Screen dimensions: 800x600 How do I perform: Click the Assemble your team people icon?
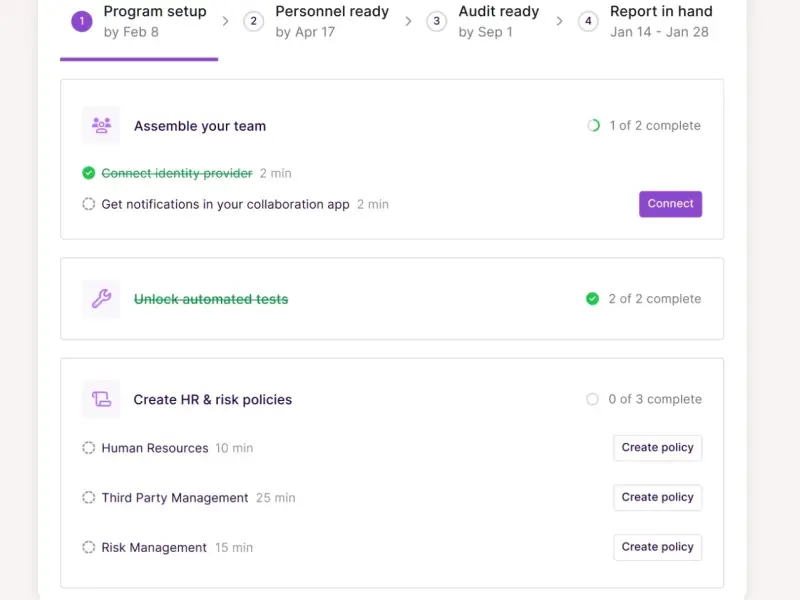point(101,126)
